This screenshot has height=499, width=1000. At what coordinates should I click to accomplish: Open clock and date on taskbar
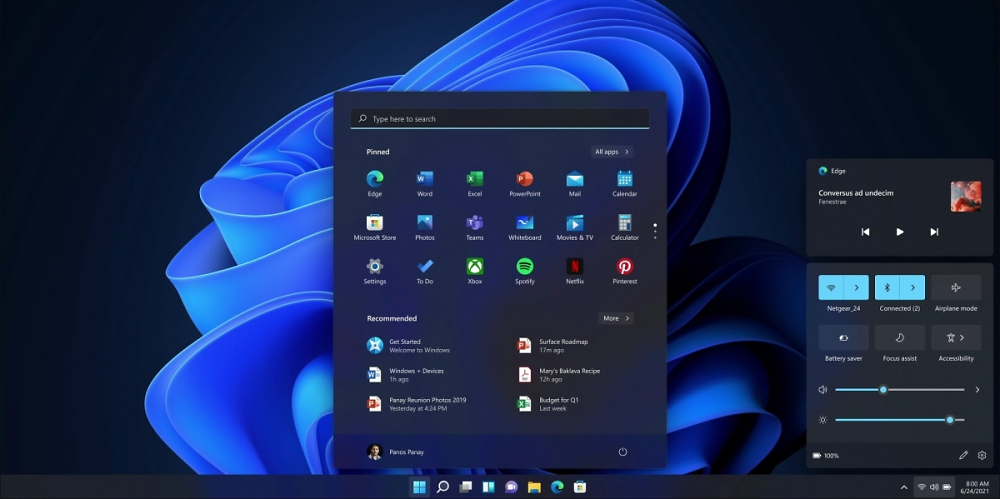click(x=977, y=488)
